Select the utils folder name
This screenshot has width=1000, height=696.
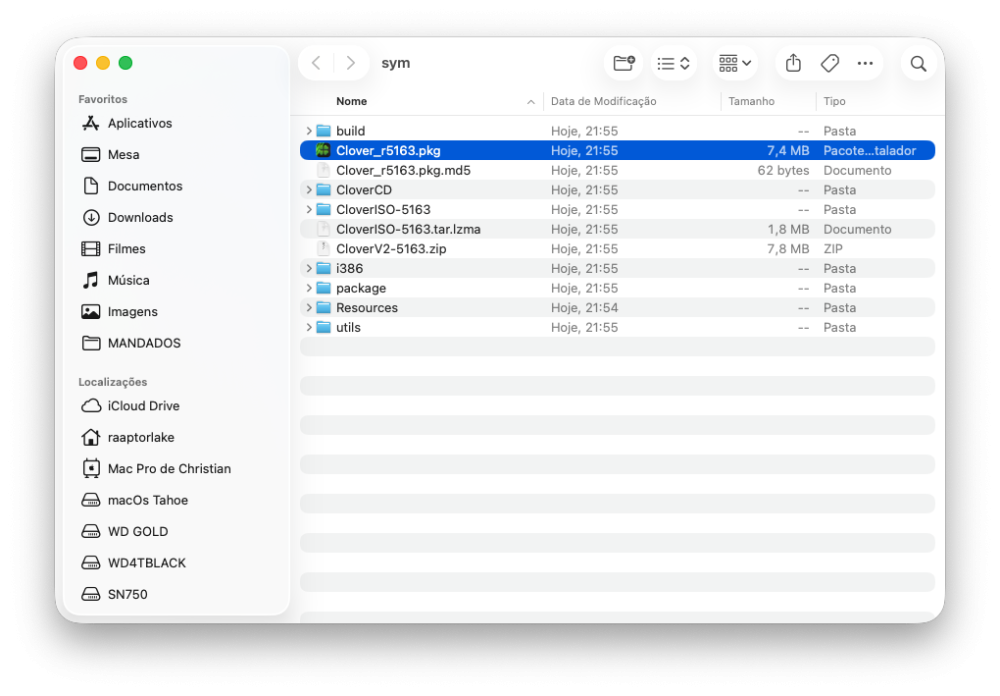(x=348, y=327)
